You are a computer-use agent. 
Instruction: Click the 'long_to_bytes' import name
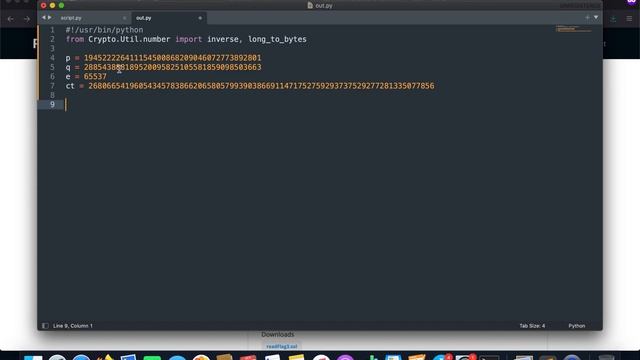click(277, 39)
